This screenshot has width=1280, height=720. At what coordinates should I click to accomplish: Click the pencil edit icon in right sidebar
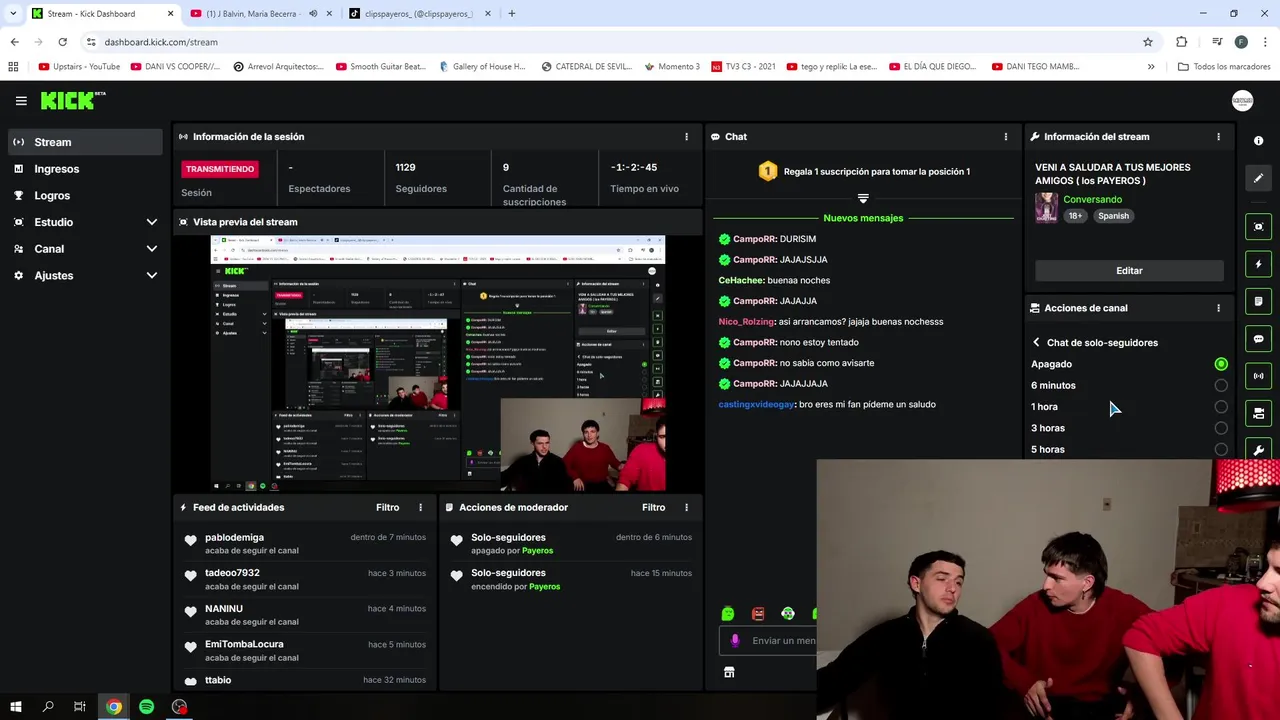(x=1258, y=178)
